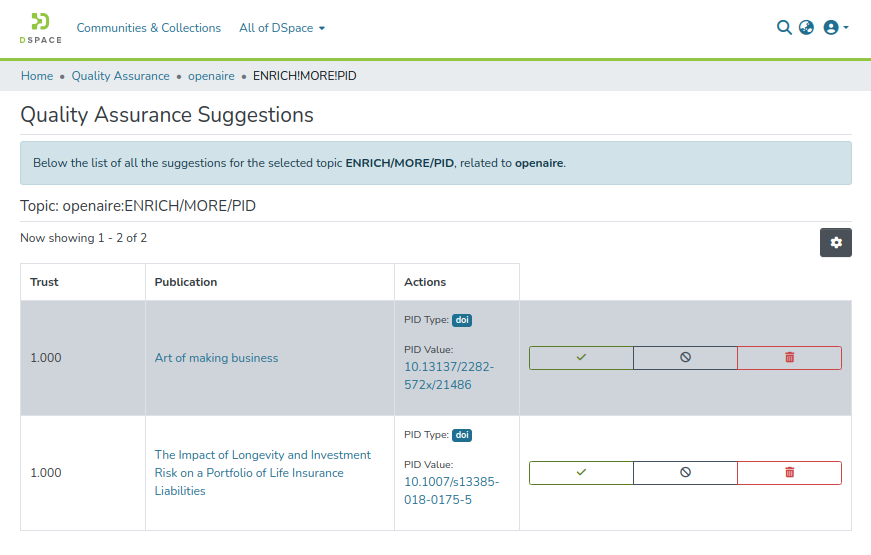Open the language globe menu

(806, 28)
